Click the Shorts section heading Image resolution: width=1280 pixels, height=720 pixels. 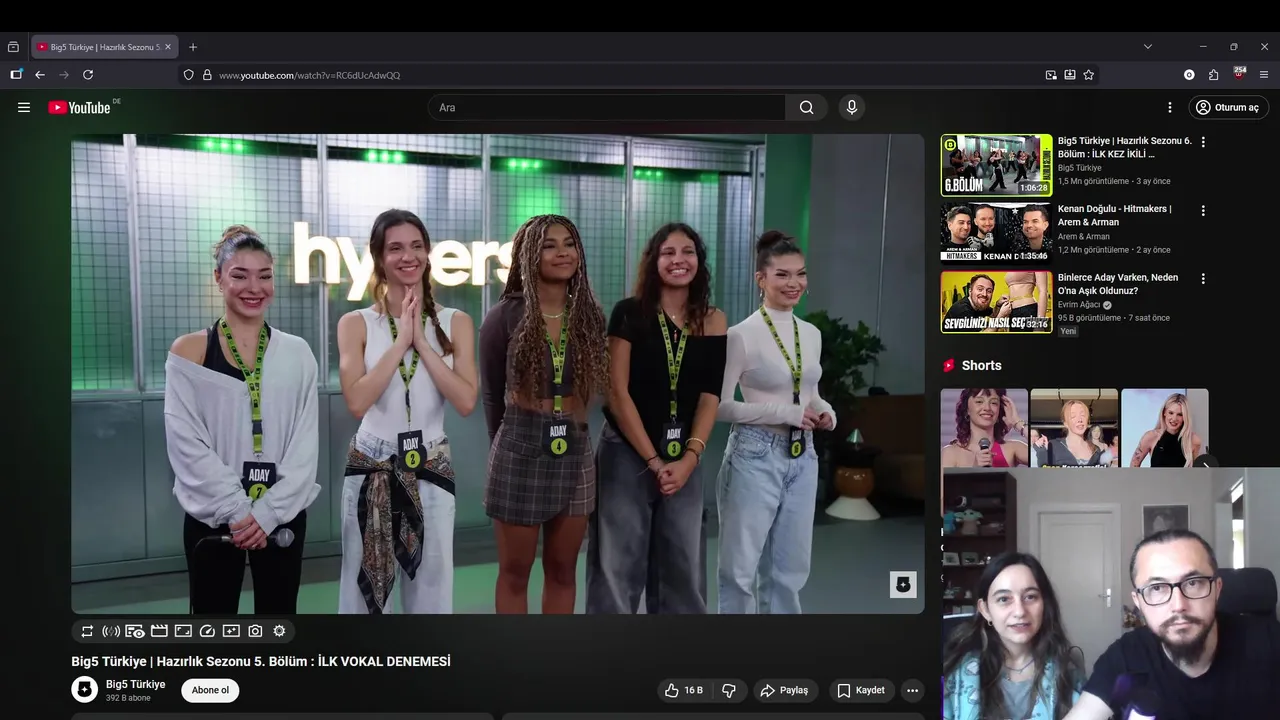point(981,366)
